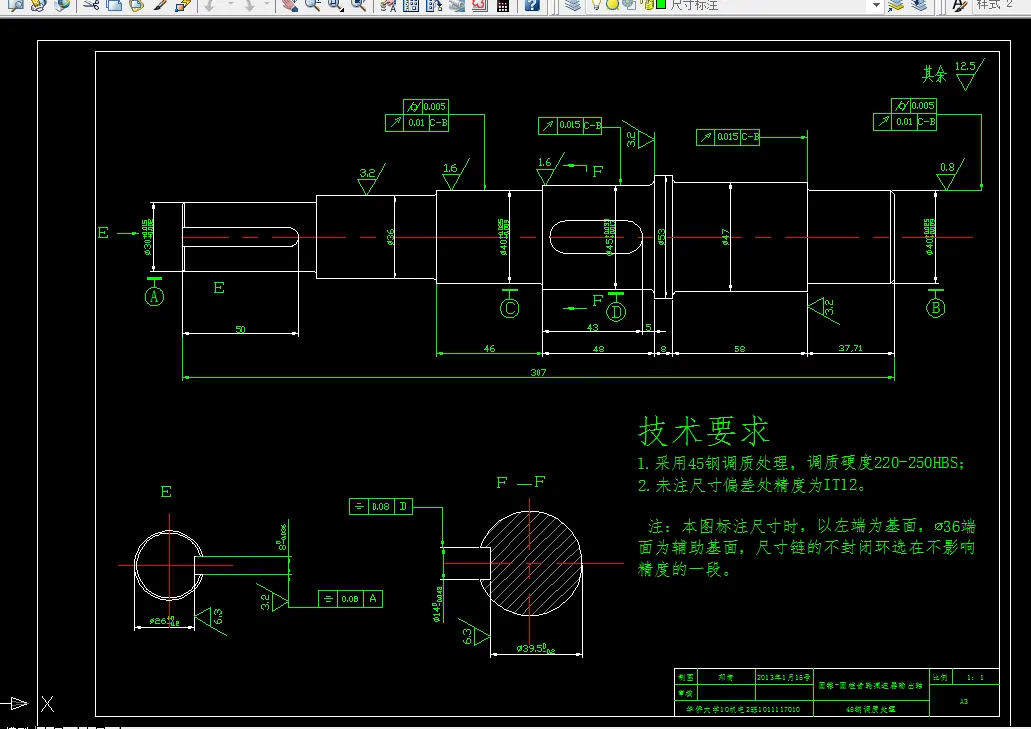The width and height of the screenshot is (1031, 729).
Task: Open Markup Set Manager icon
Action: pos(479,5)
